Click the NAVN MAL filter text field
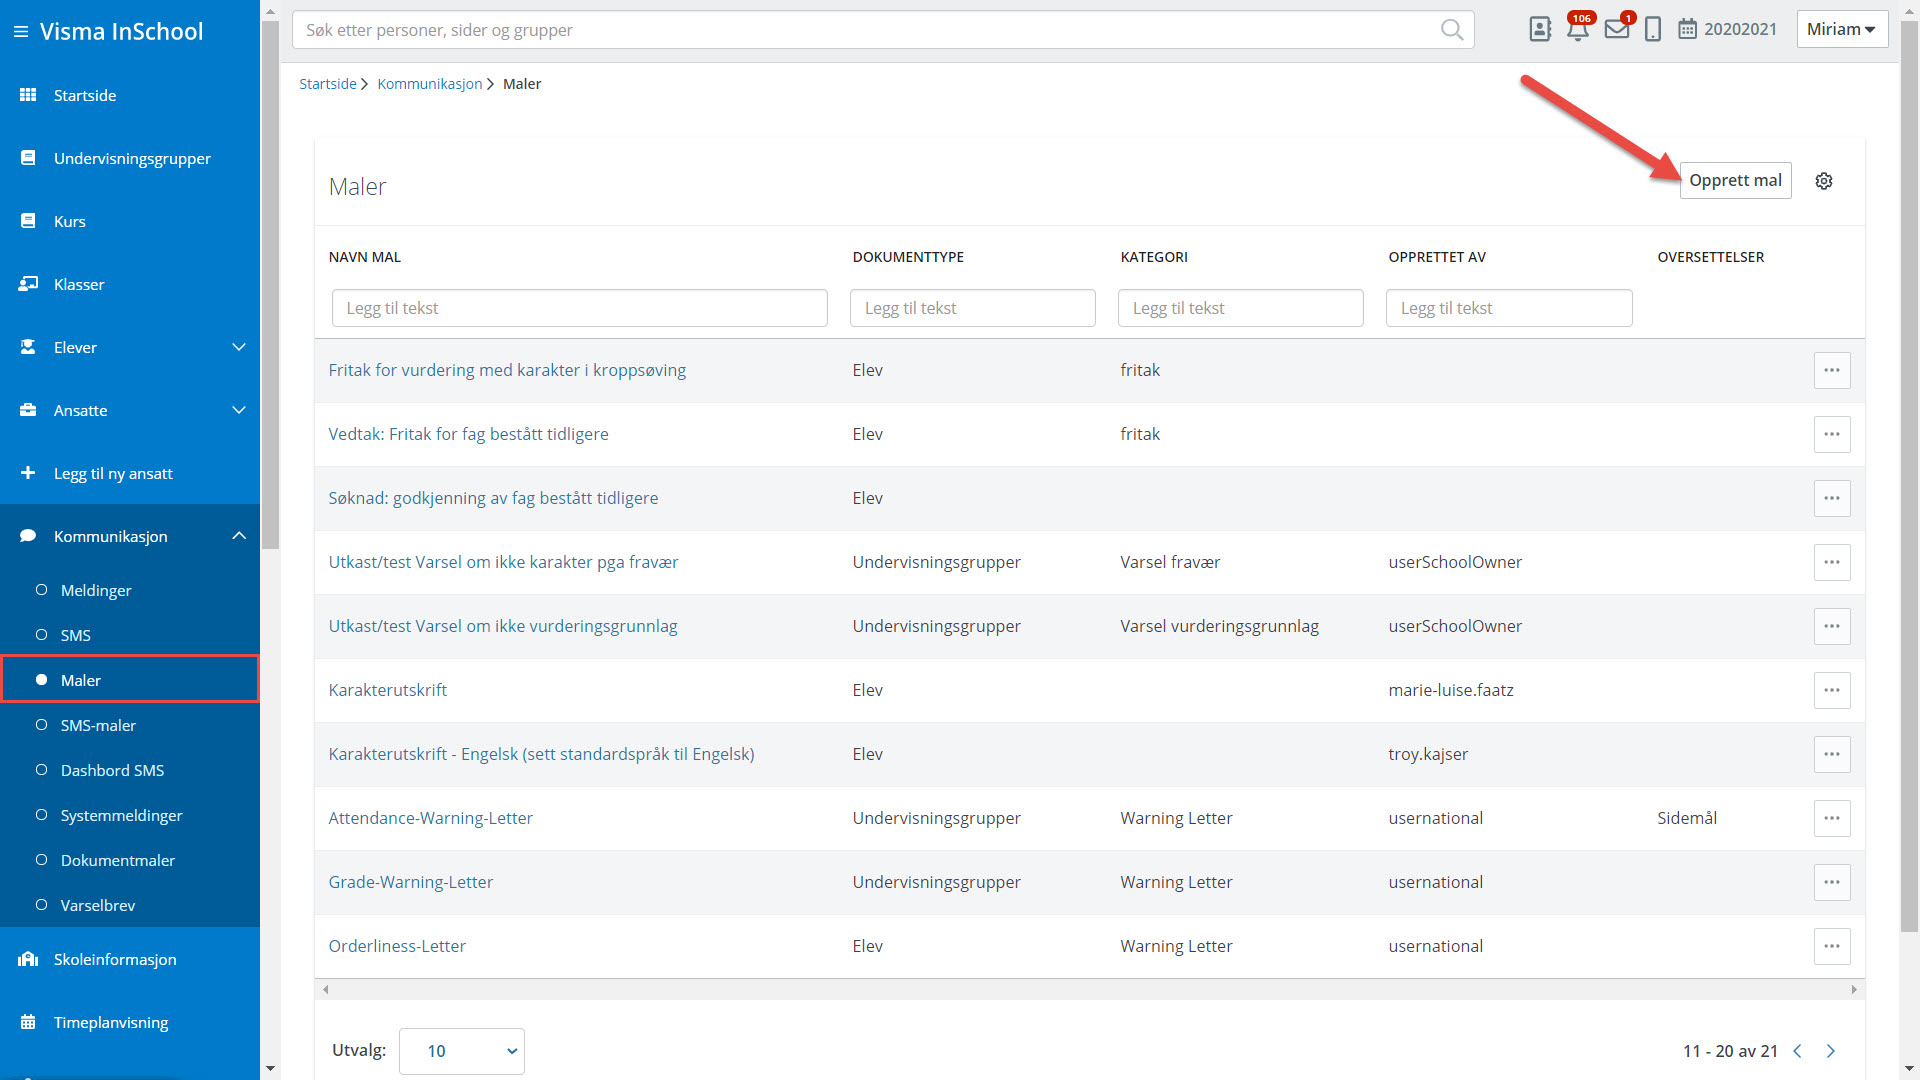 point(579,308)
